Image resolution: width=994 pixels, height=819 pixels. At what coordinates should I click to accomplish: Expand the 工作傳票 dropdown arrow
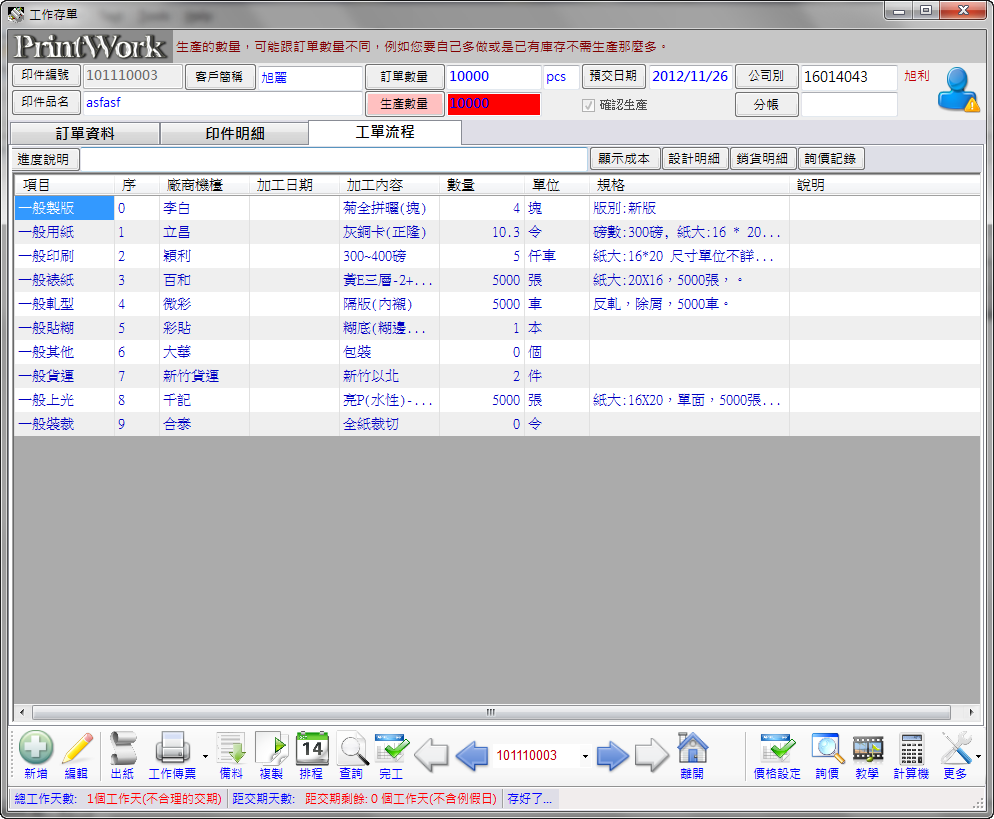[x=205, y=756]
